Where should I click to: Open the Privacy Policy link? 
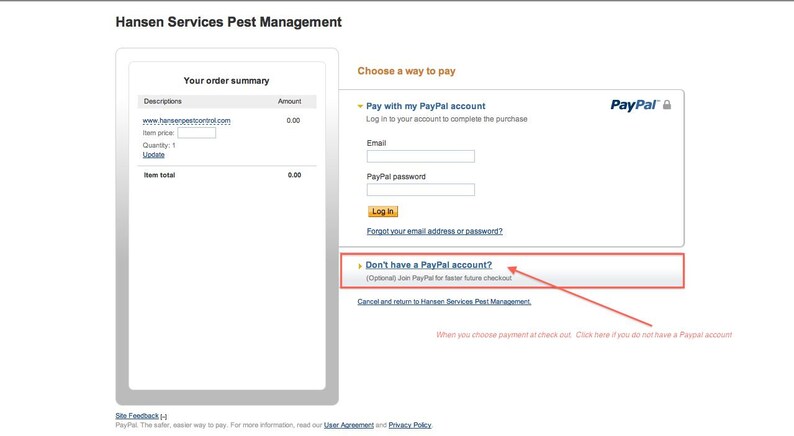pyautogui.click(x=410, y=425)
